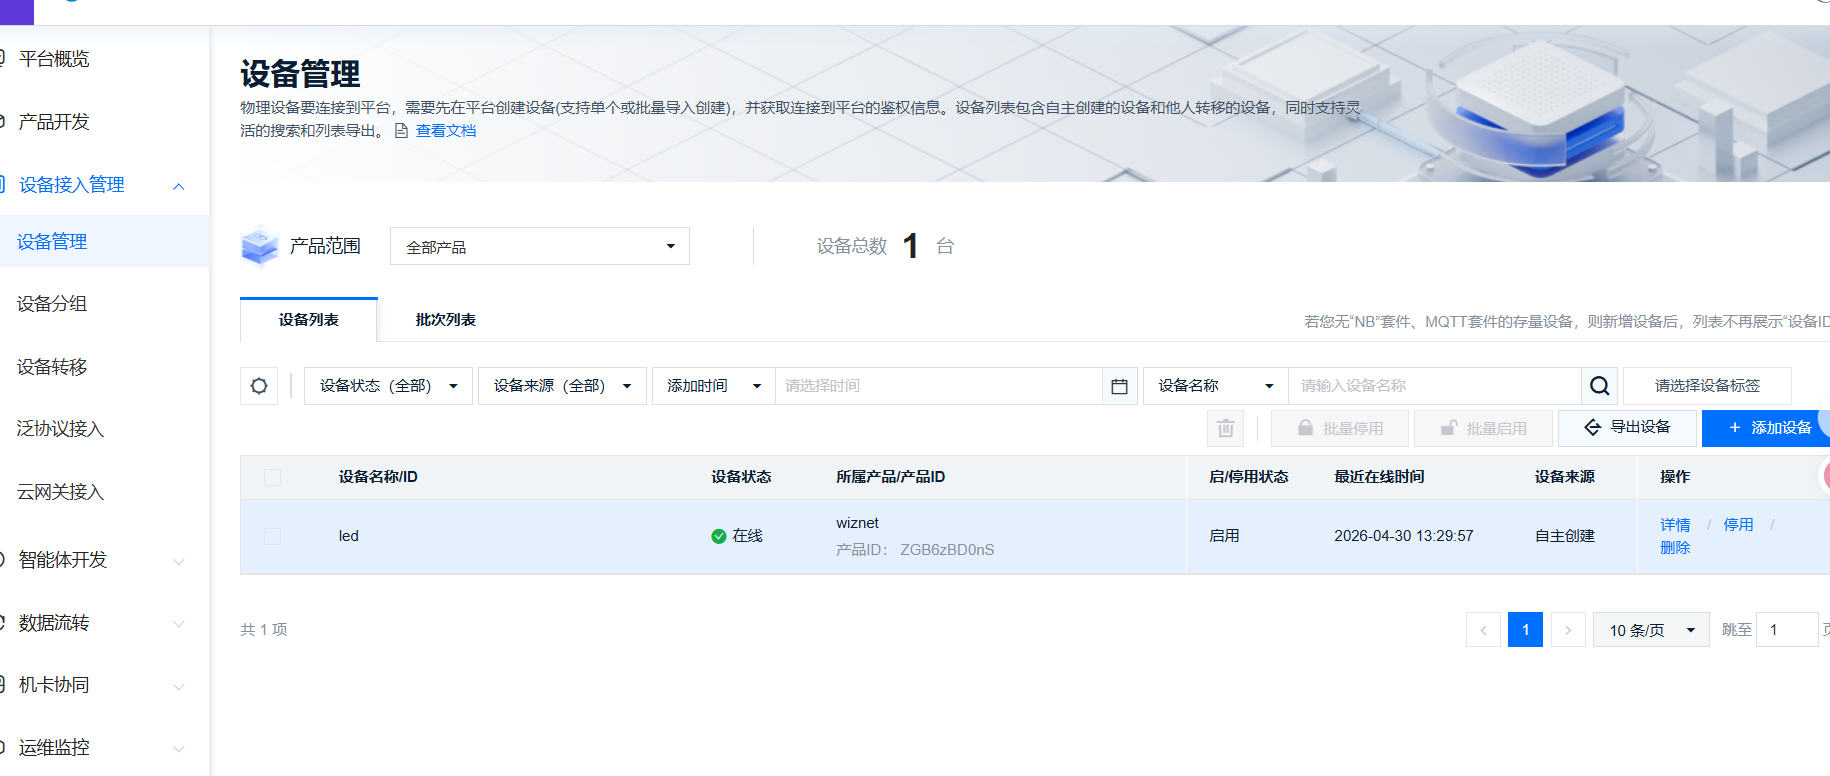This screenshot has height=776, width=1830.
Task: Open the 全部产品 product range dropdown
Action: (x=540, y=246)
